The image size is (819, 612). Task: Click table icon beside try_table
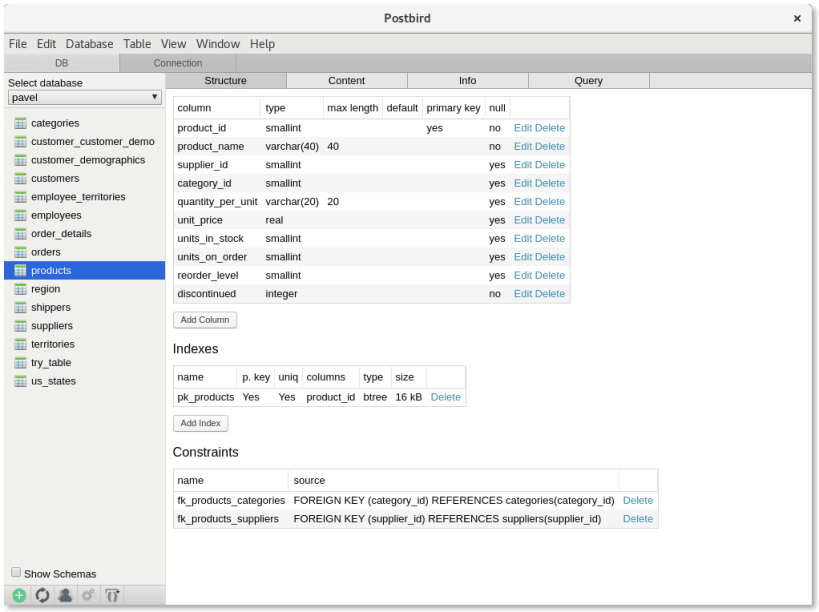[20, 363]
